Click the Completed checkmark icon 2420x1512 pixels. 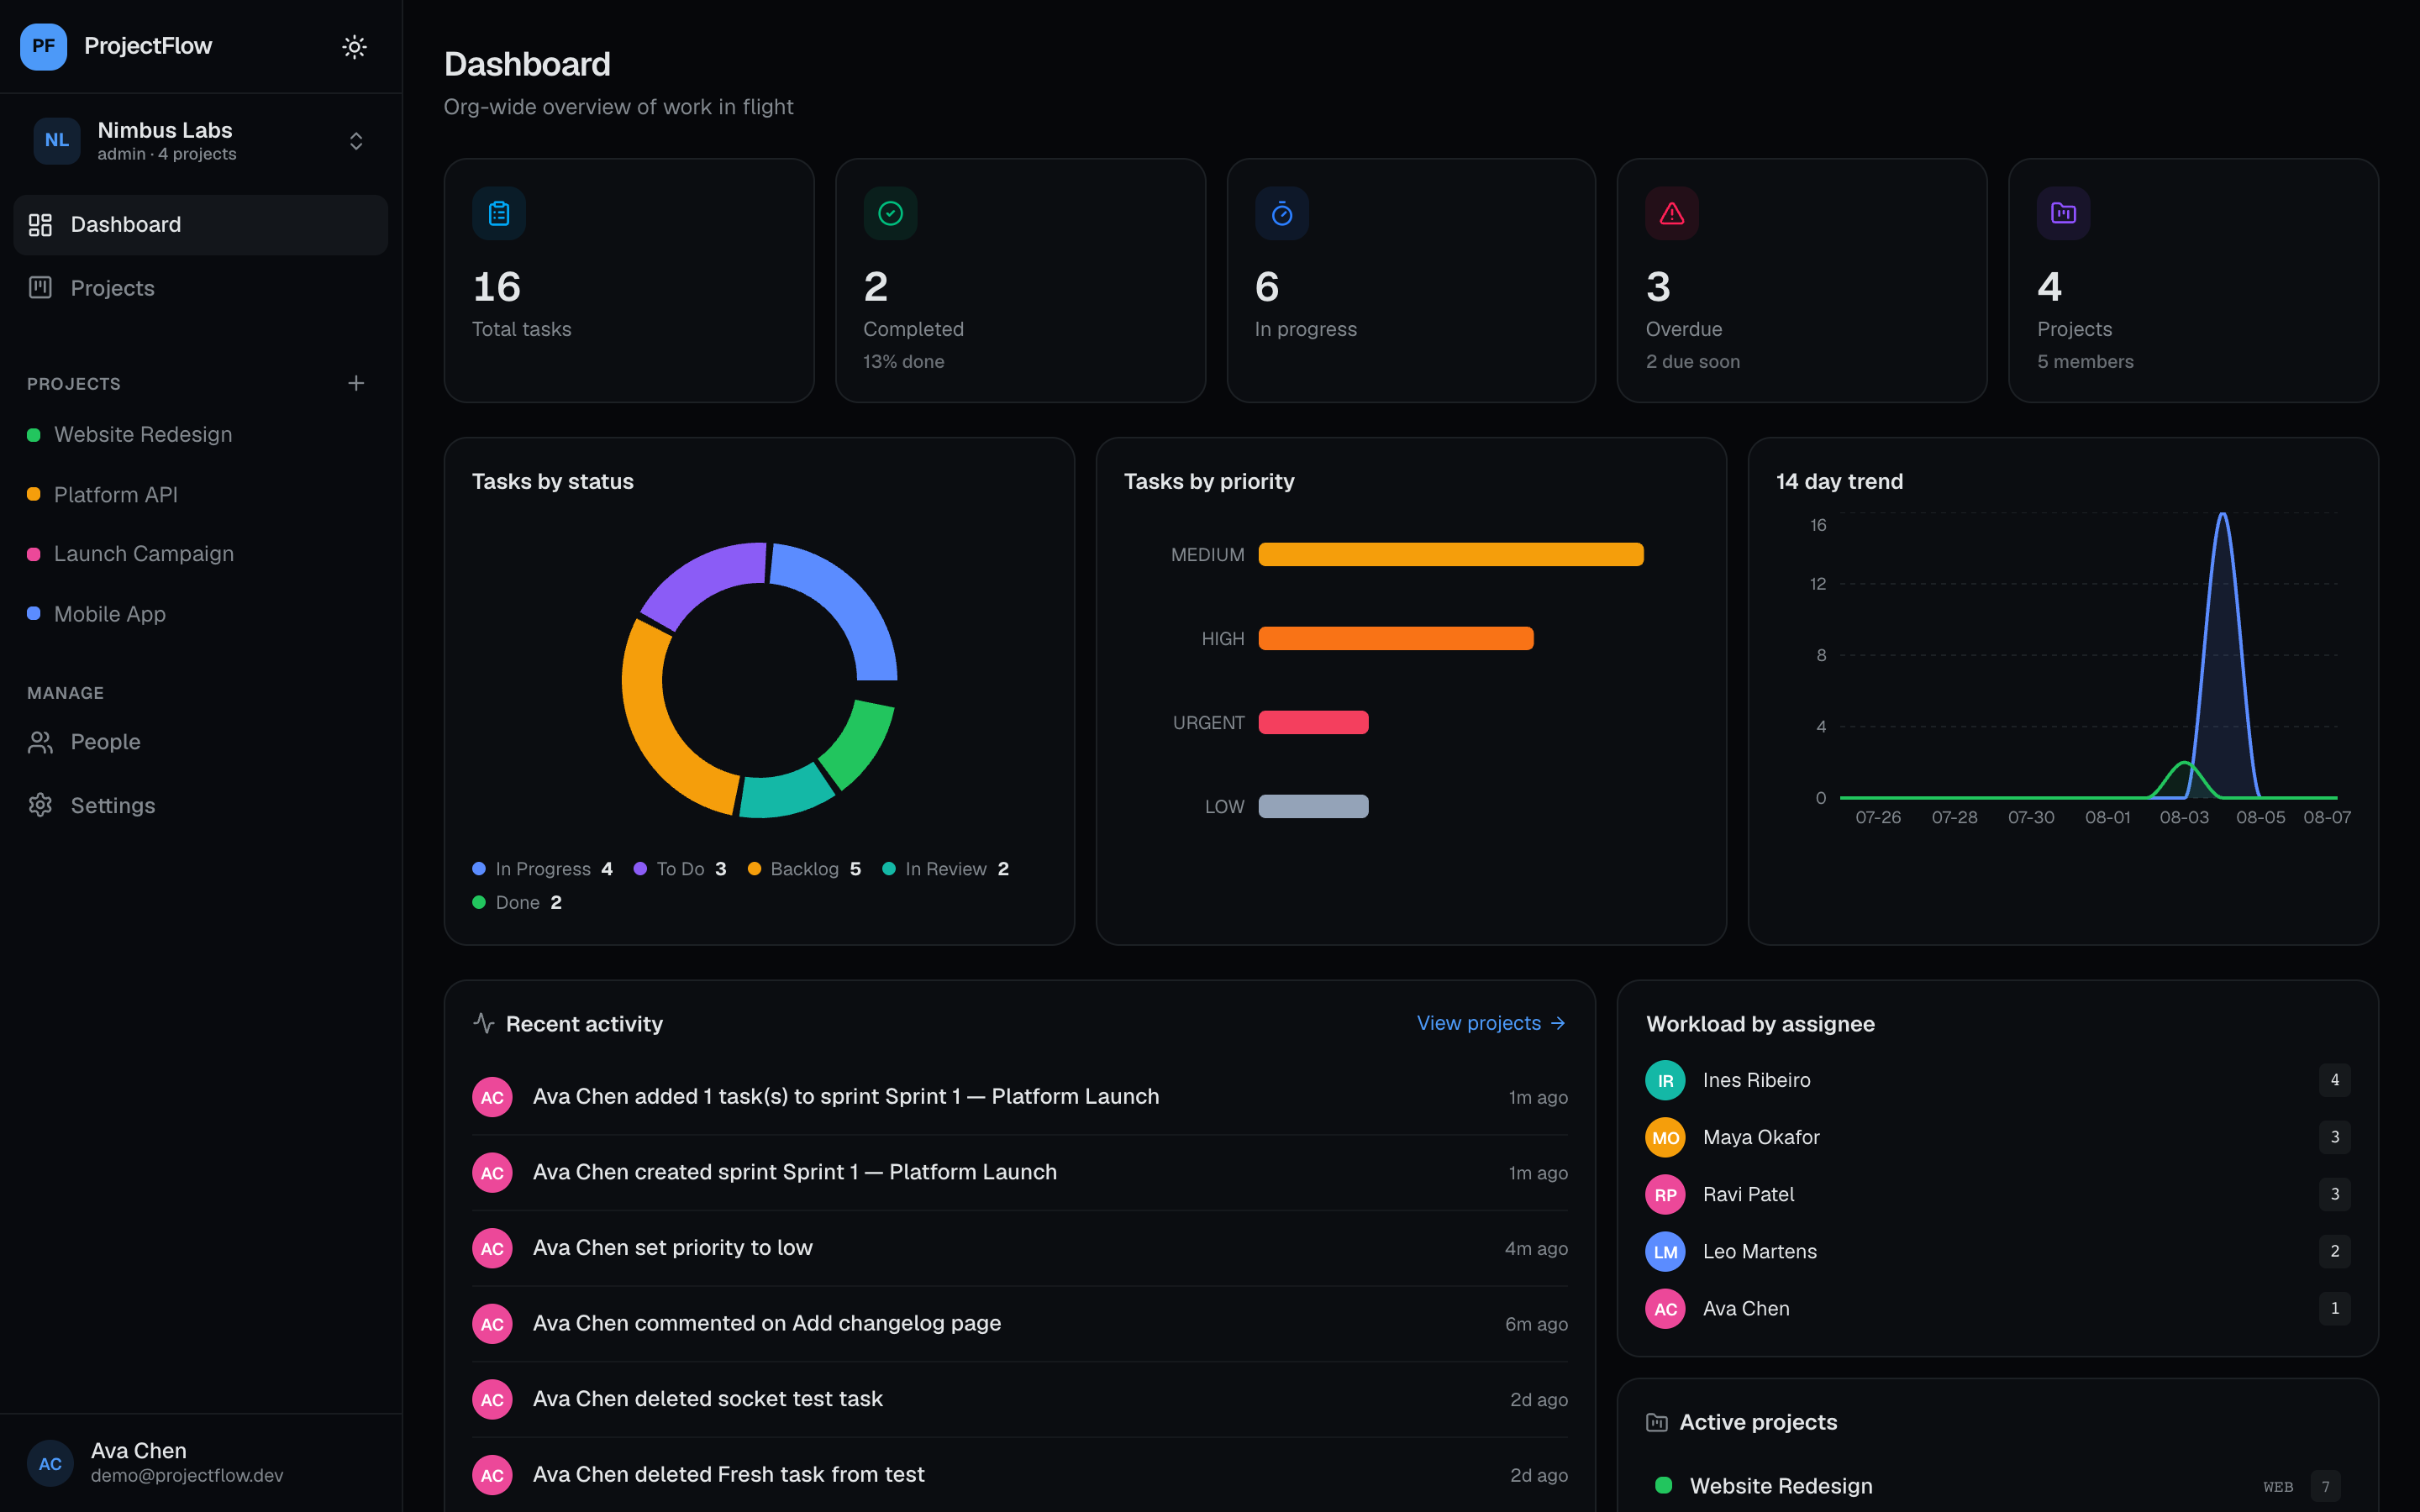[890, 213]
